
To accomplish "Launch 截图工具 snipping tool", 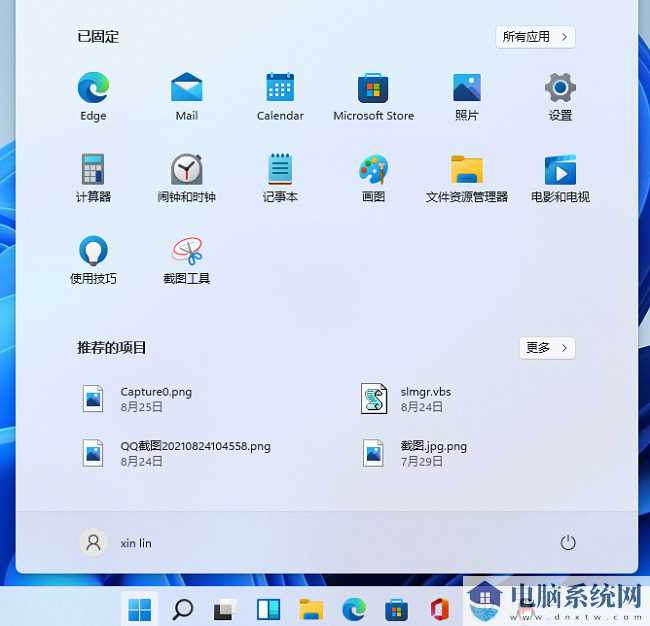I will pos(187,260).
